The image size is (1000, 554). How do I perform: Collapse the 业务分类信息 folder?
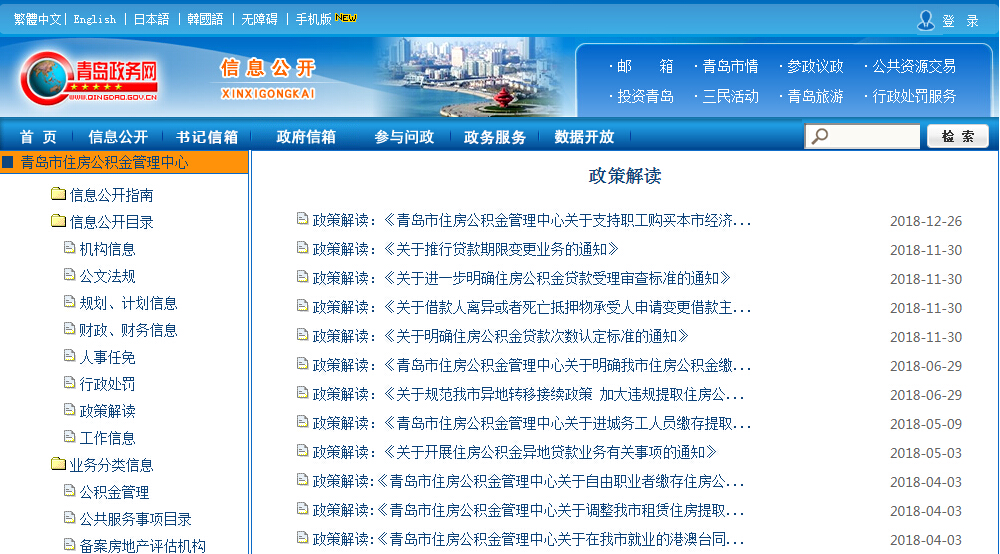pyautogui.click(x=58, y=464)
